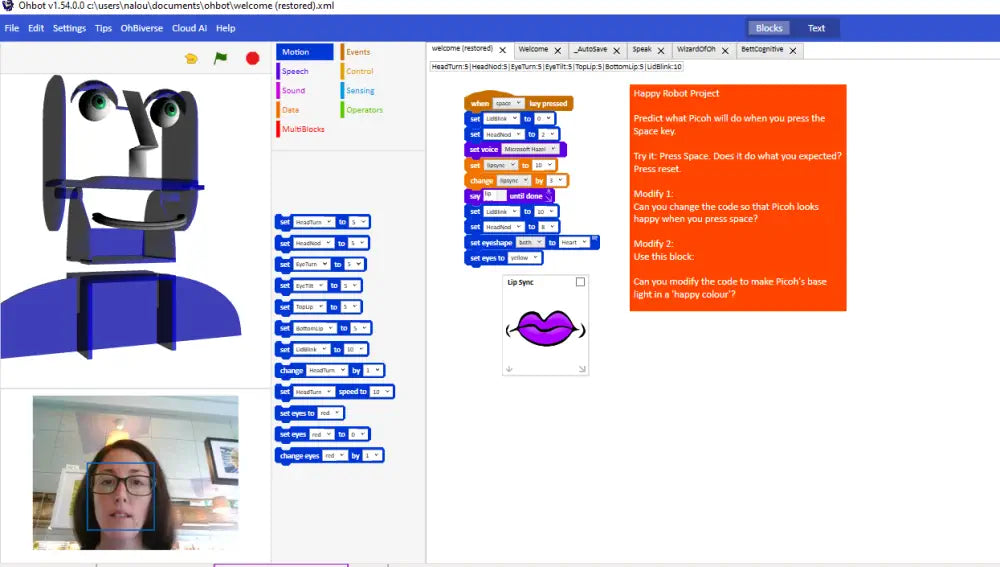Tick the Lip Sync checkbox
This screenshot has width=1000, height=567.
(x=580, y=283)
